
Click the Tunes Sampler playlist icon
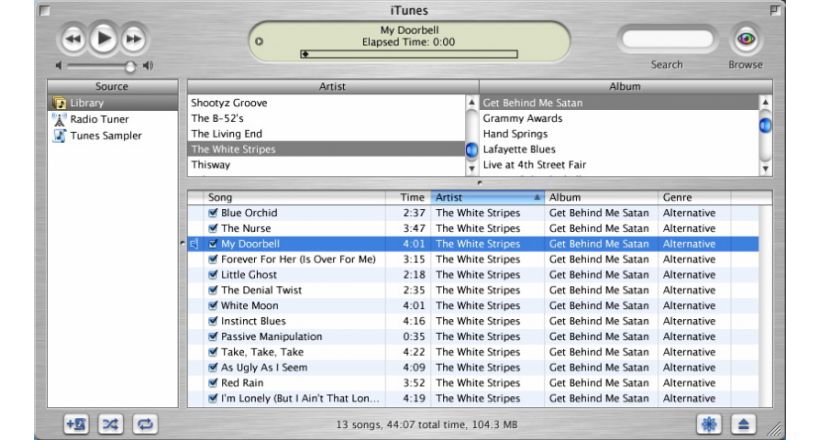tap(60, 136)
